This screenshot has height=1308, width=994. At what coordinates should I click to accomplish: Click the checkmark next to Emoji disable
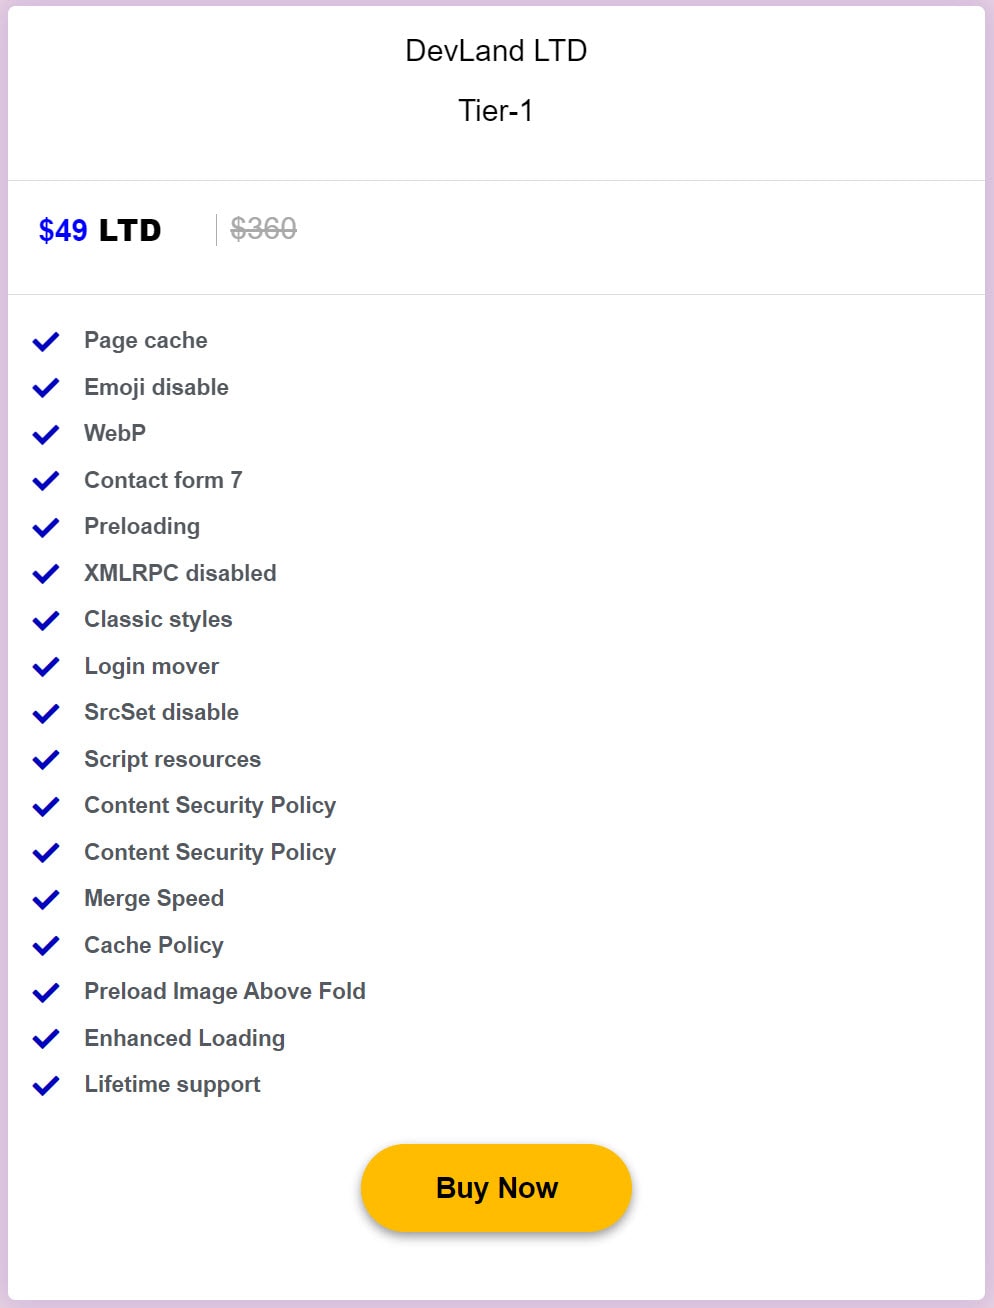(46, 388)
